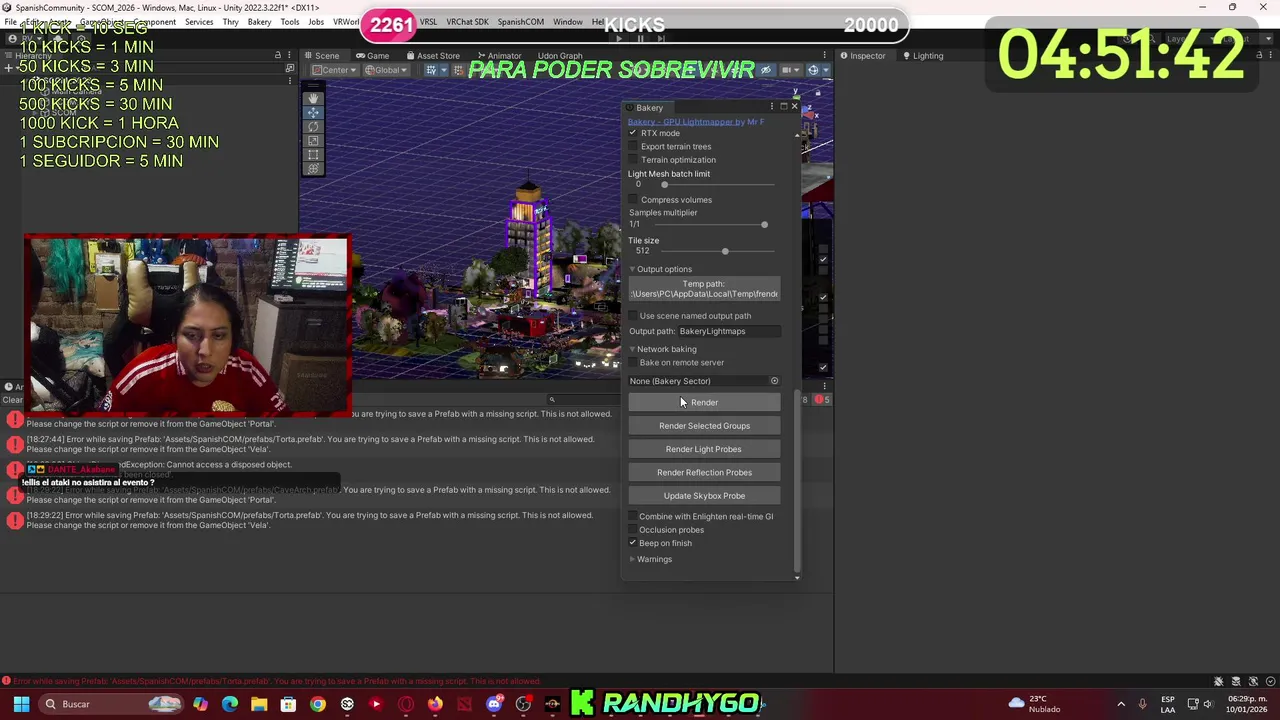Open Opera browser from taskbar
Viewport: 1280px width, 720px height.
pyautogui.click(x=405, y=704)
